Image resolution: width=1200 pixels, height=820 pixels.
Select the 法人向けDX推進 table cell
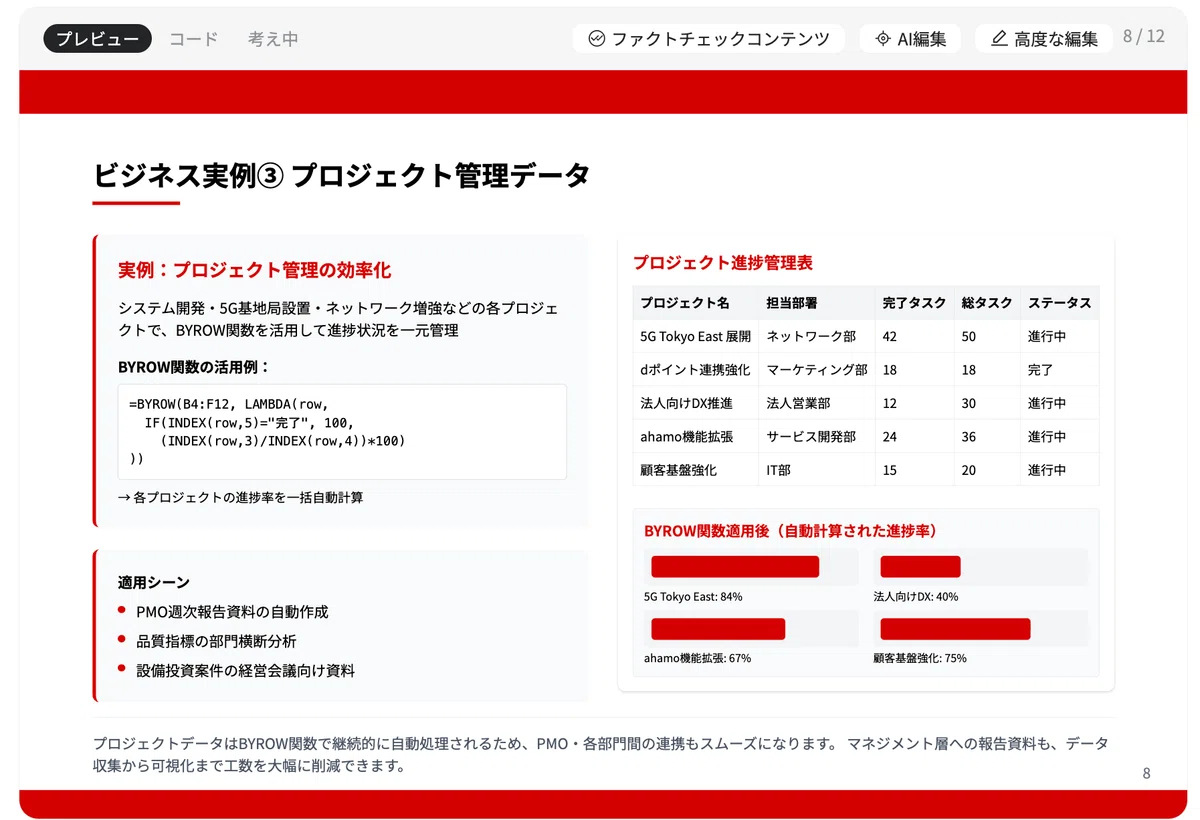(x=695, y=403)
